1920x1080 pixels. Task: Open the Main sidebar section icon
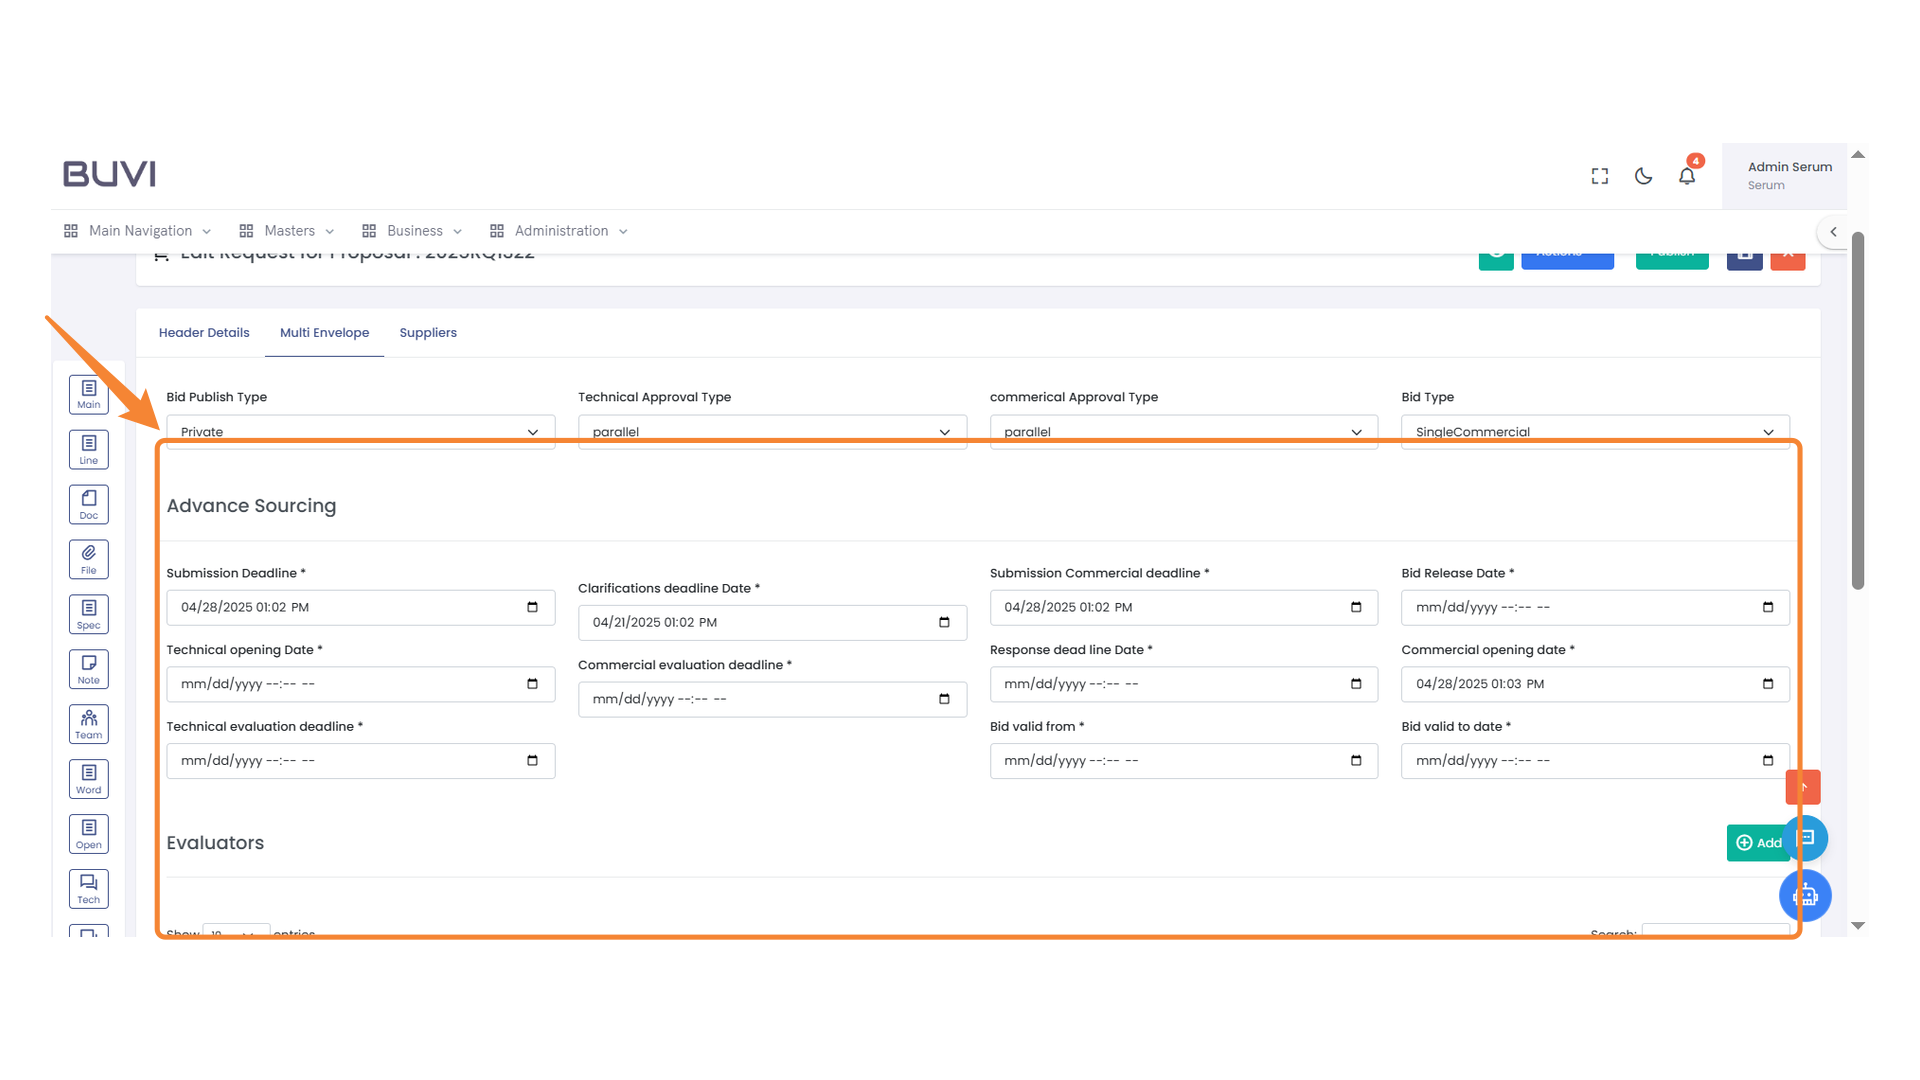point(89,394)
